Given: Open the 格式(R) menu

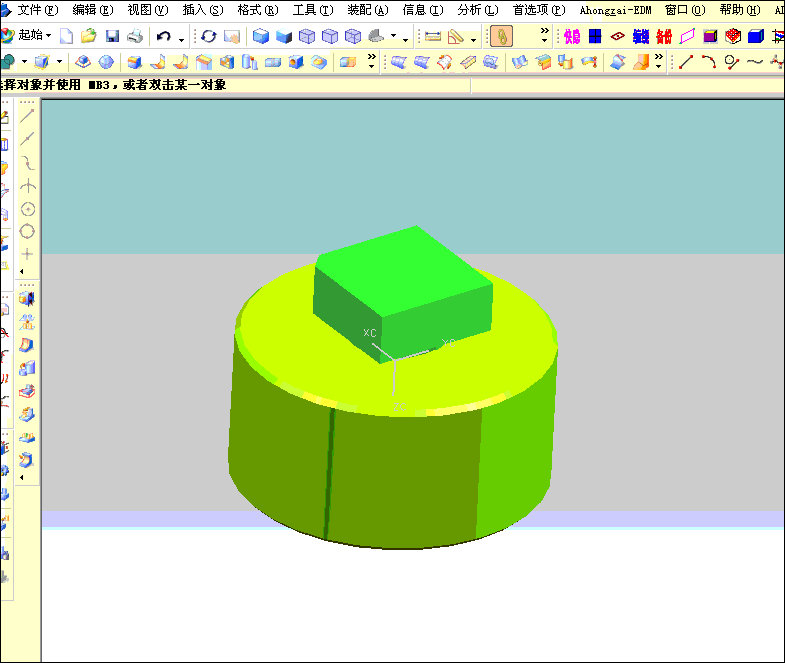Looking at the screenshot, I should pos(258,10).
